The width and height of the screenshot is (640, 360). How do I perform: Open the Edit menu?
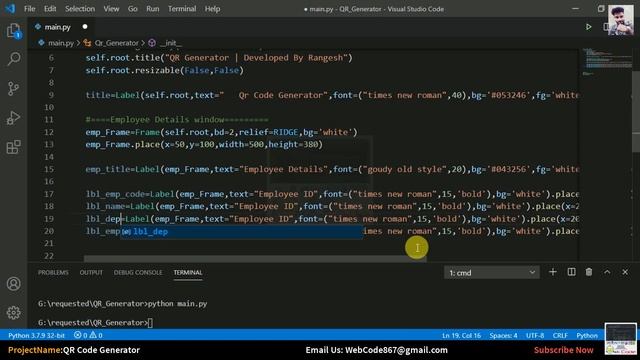(x=50, y=9)
